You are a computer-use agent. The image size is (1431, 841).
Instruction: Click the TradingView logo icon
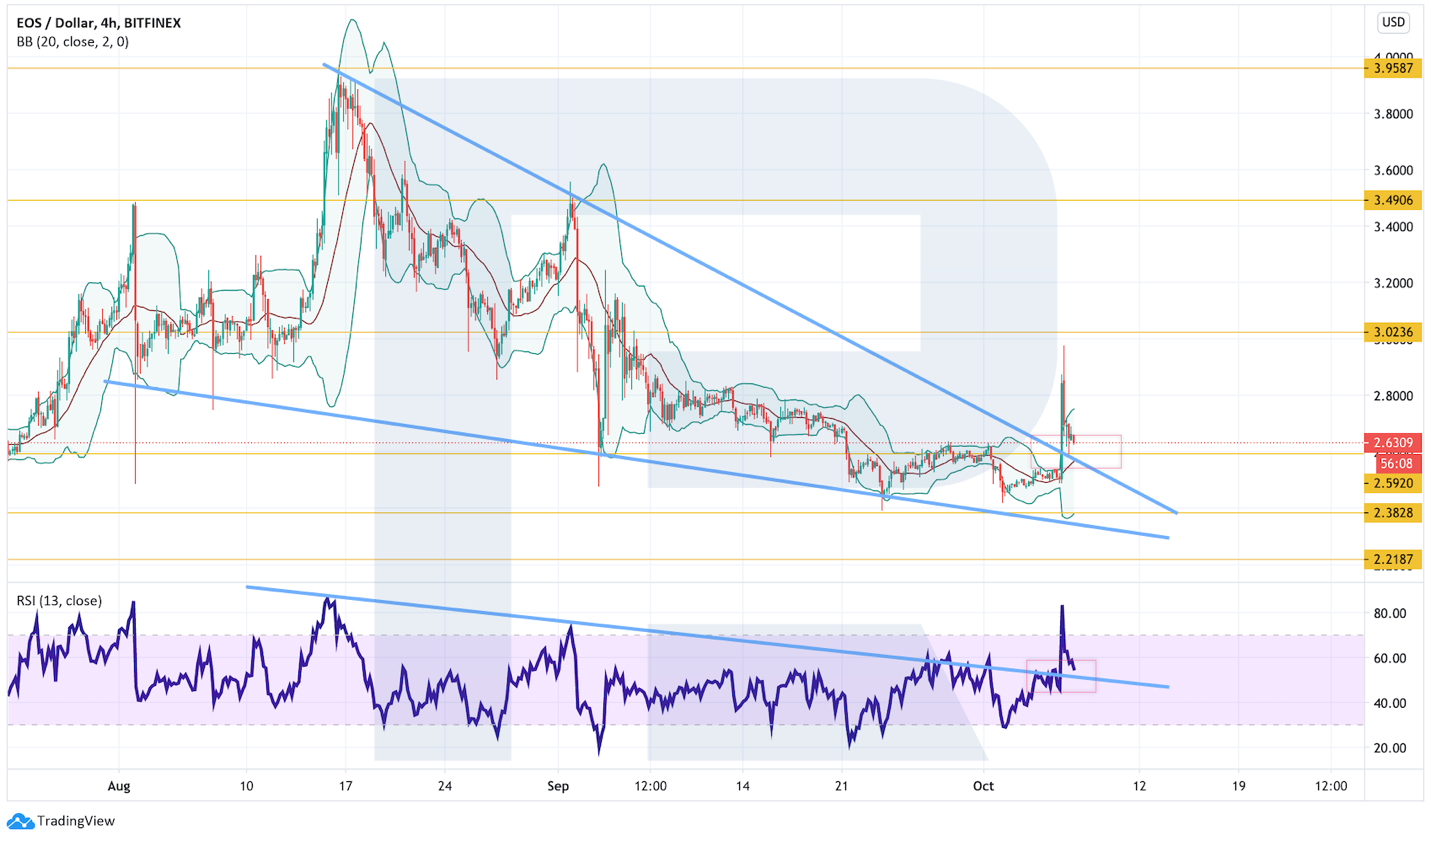click(x=20, y=821)
